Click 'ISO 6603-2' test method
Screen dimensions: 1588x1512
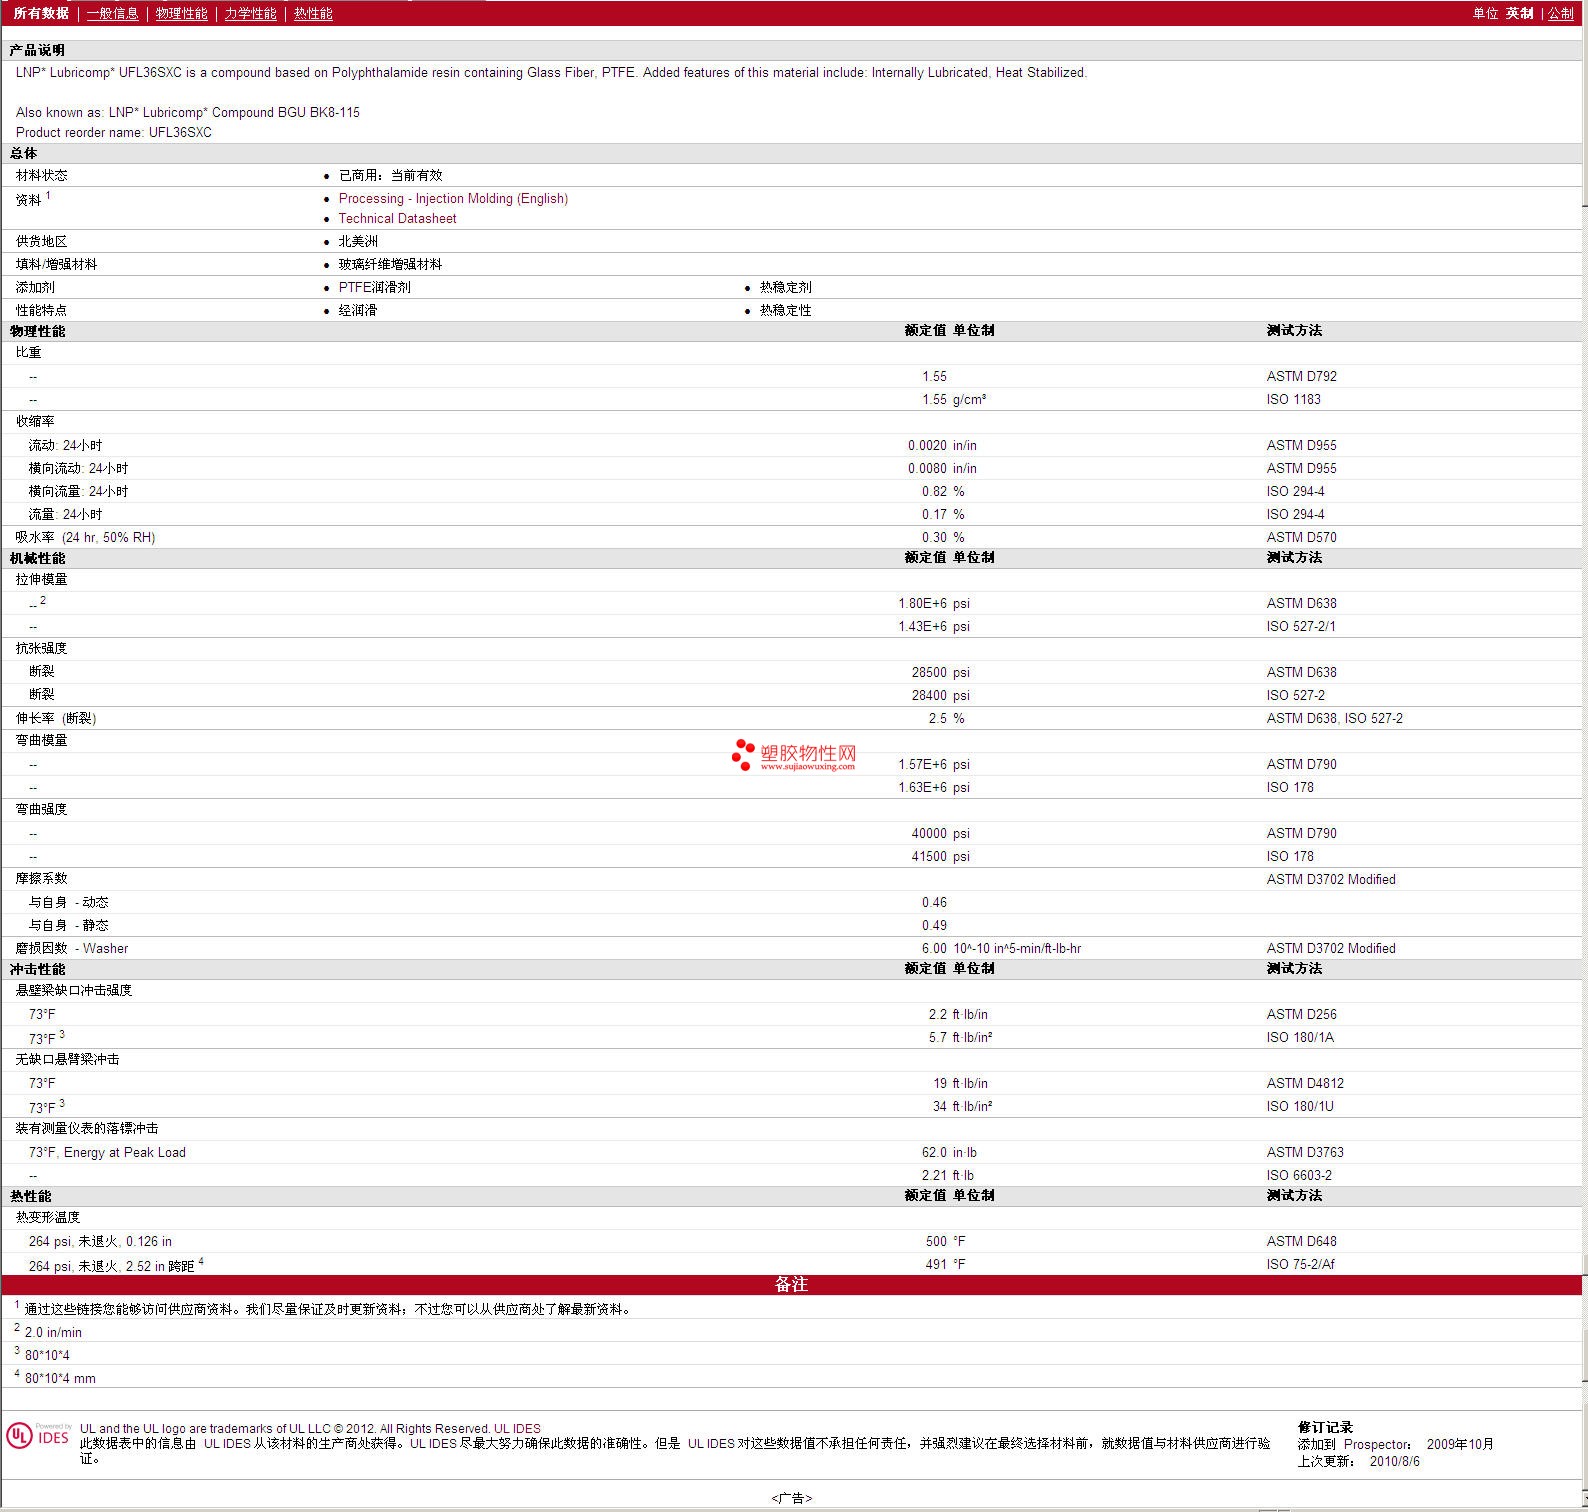point(1299,1175)
